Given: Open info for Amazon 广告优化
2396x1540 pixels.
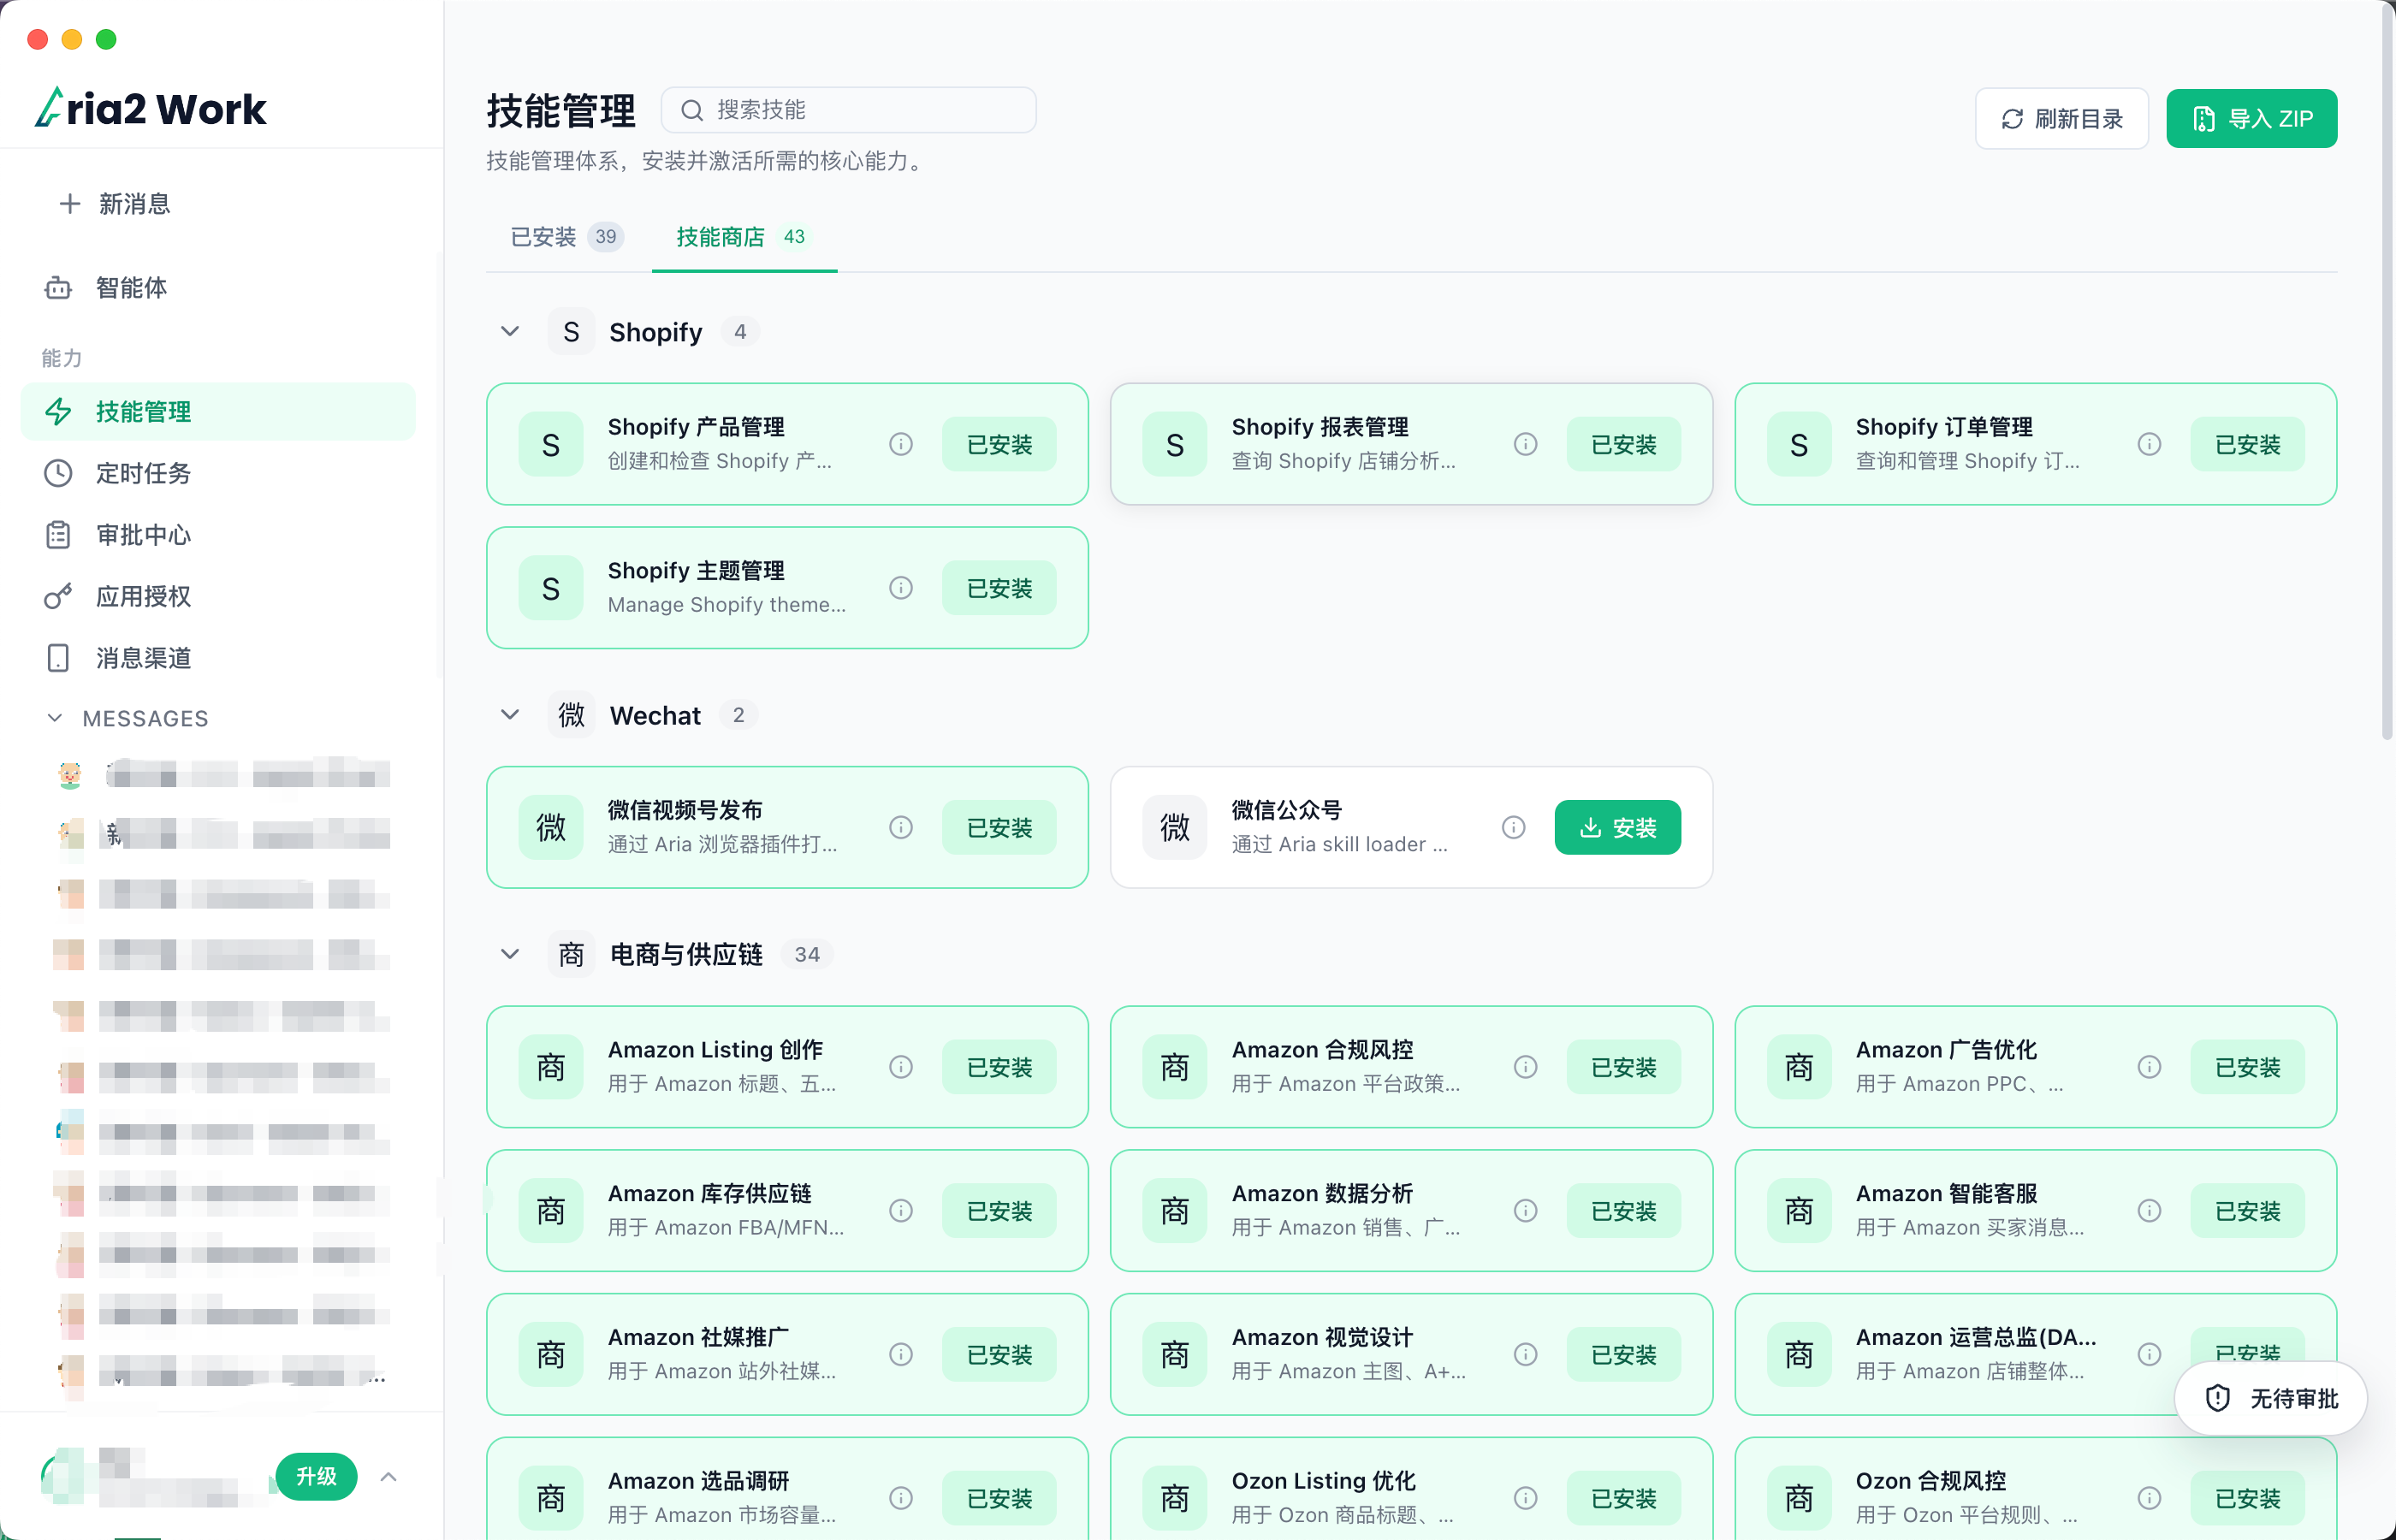Looking at the screenshot, I should pos(2149,1067).
